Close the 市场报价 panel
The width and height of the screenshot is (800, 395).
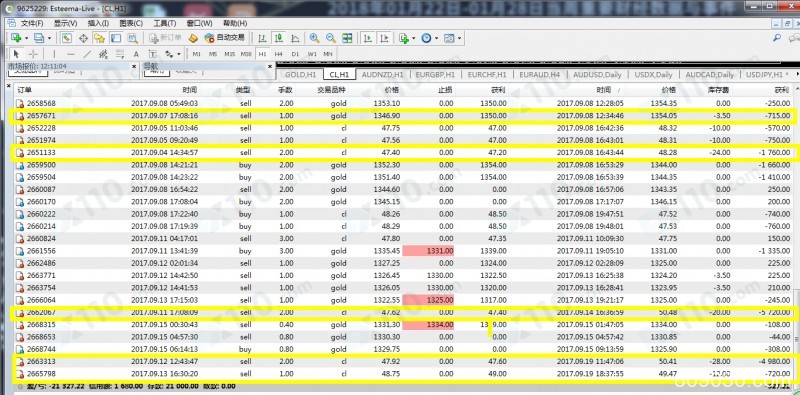click(134, 66)
